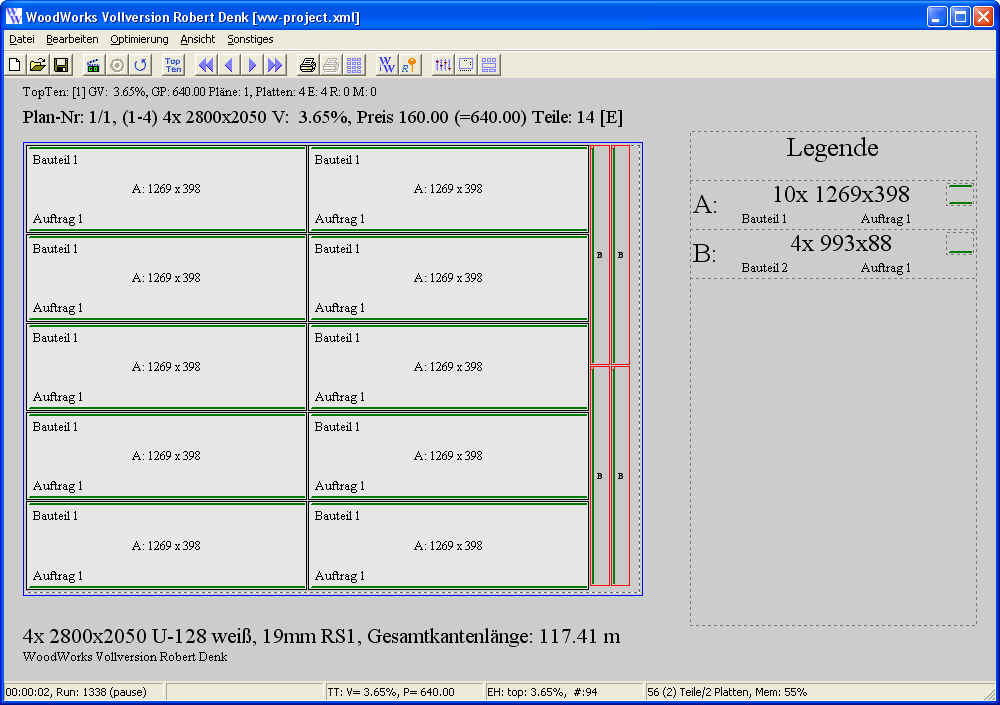The image size is (1000, 705).
Task: Restart the optimization process
Action: (x=142, y=64)
